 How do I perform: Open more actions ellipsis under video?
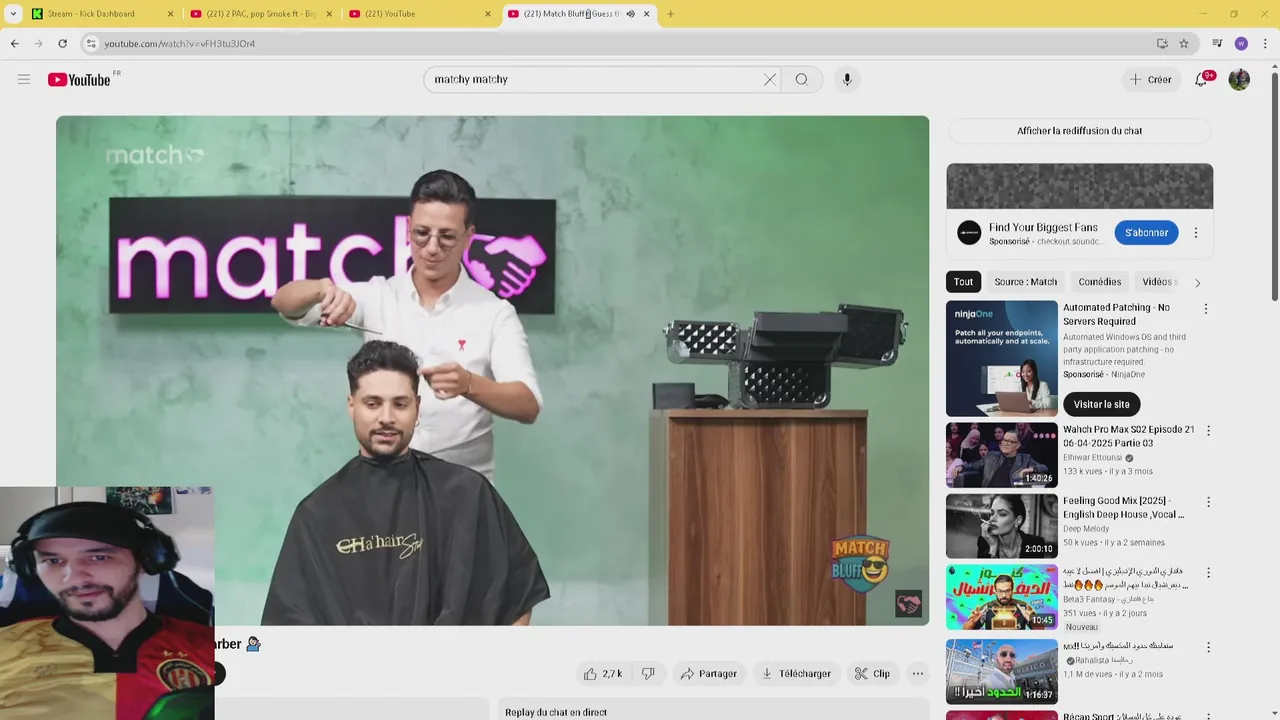click(x=918, y=674)
